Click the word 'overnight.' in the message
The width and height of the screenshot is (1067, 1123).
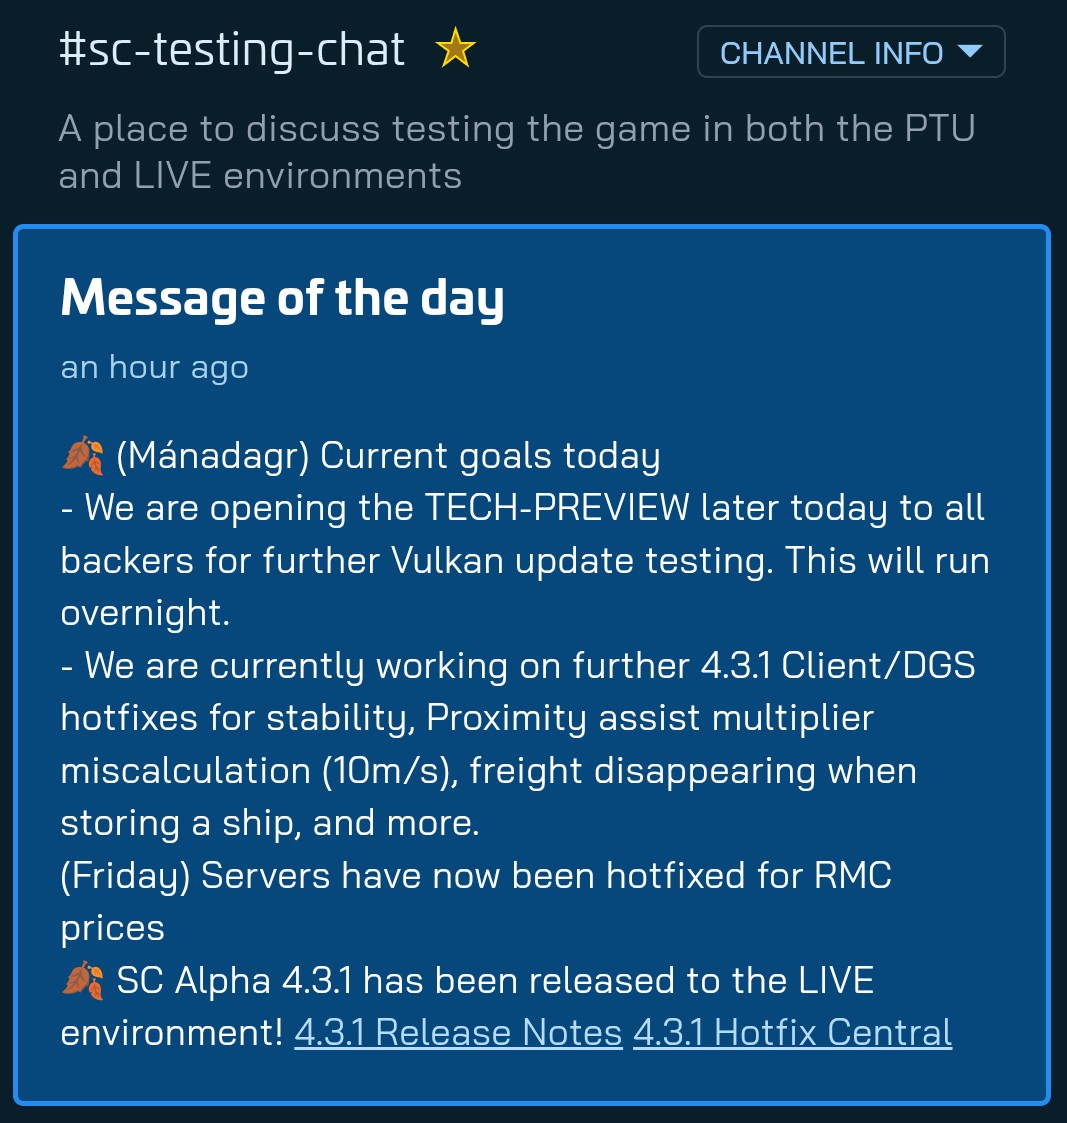(x=145, y=613)
